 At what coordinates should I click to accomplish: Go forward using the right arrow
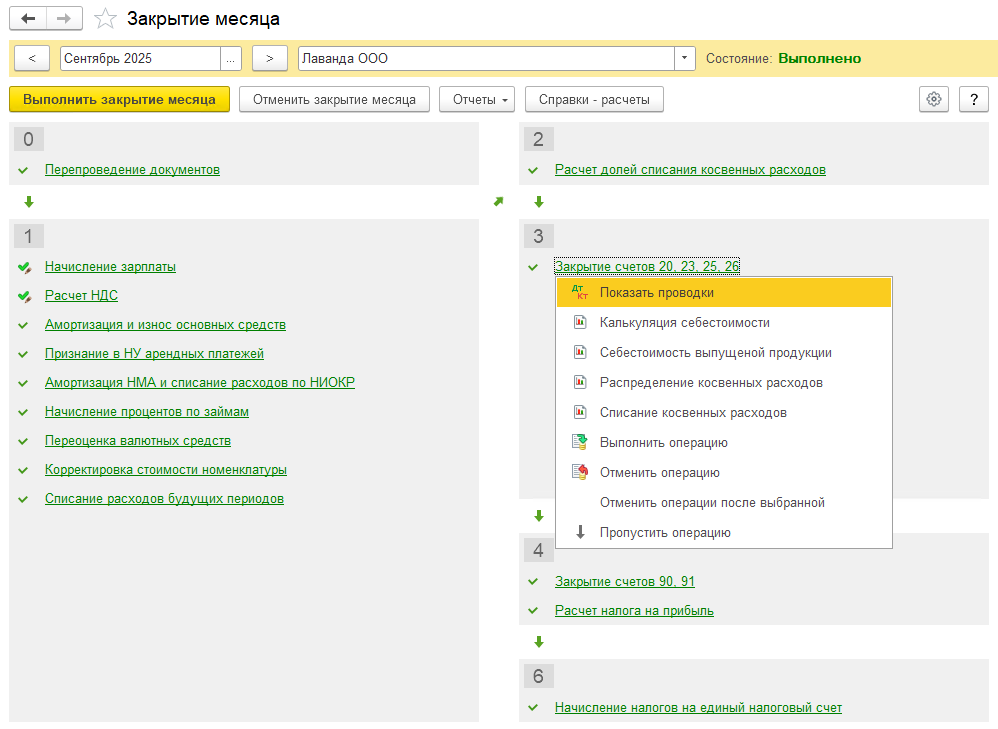point(64,19)
